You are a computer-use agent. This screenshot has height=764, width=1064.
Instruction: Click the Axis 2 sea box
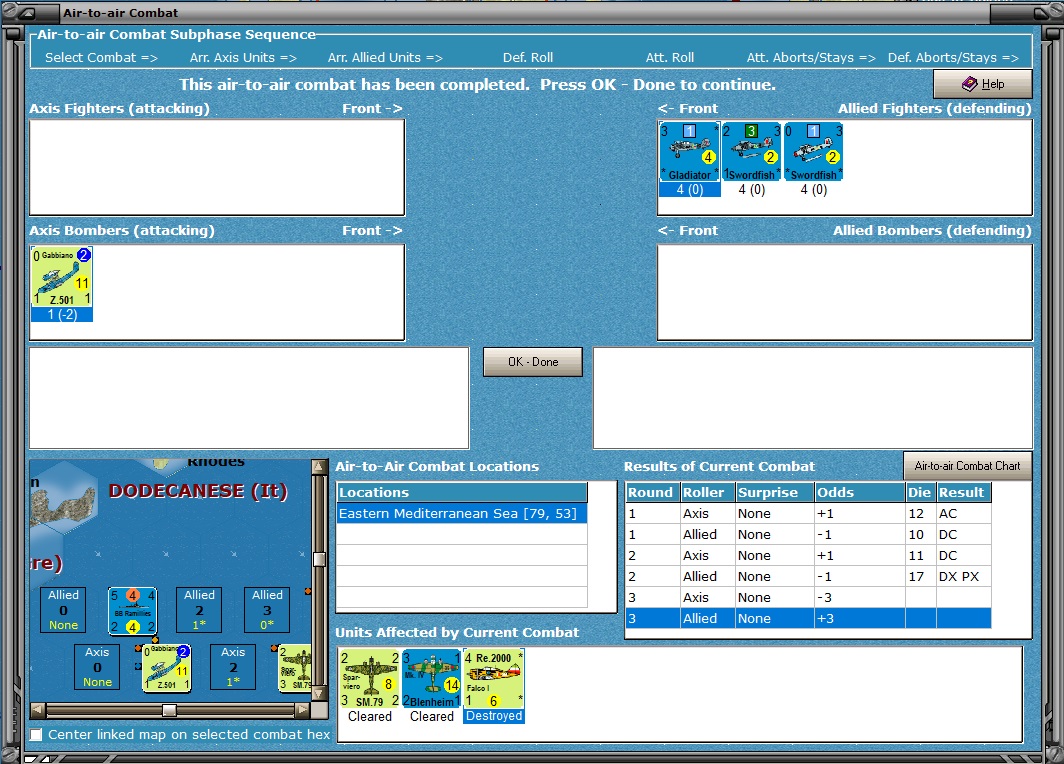point(233,666)
